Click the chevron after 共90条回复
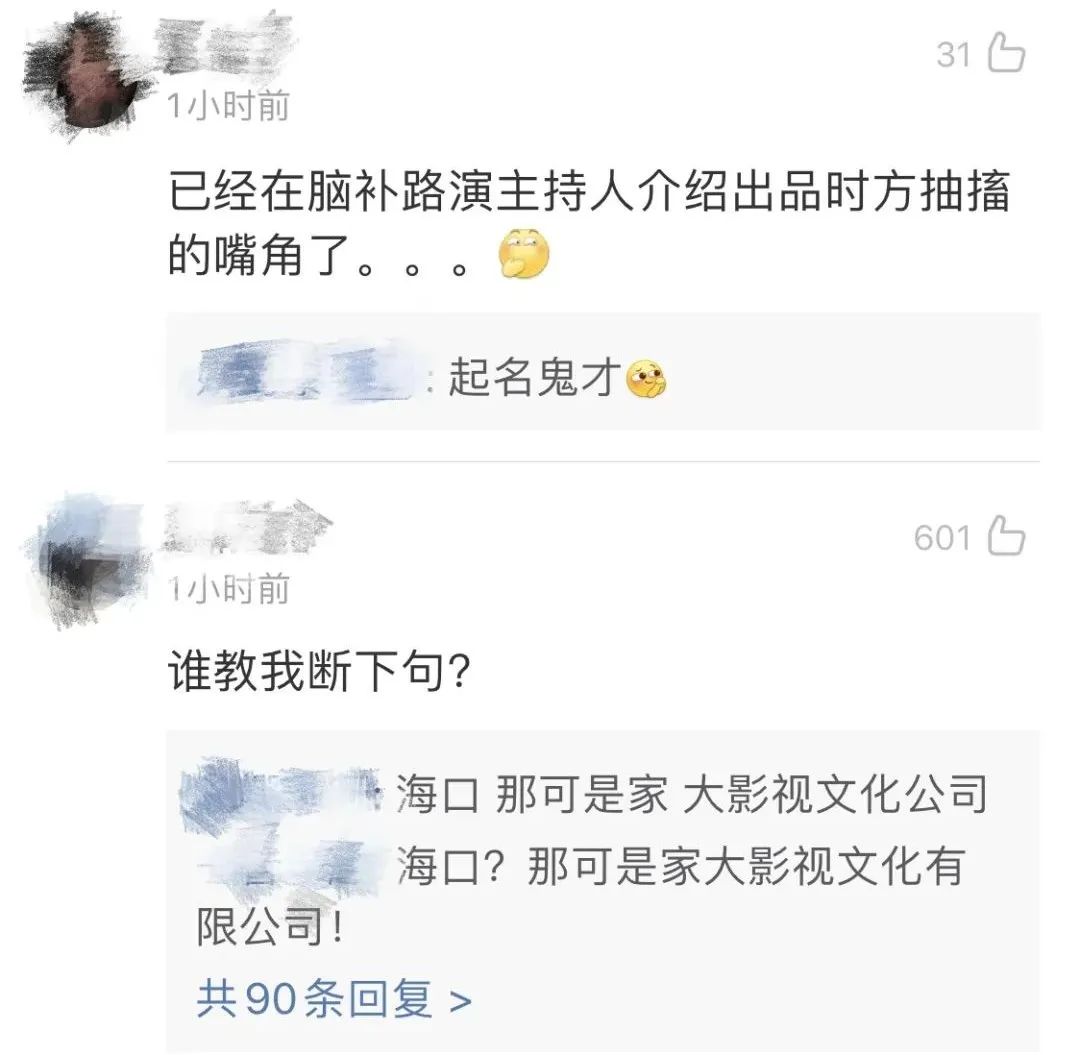Screen dimensions: 1080x1055 pyautogui.click(x=460, y=1001)
